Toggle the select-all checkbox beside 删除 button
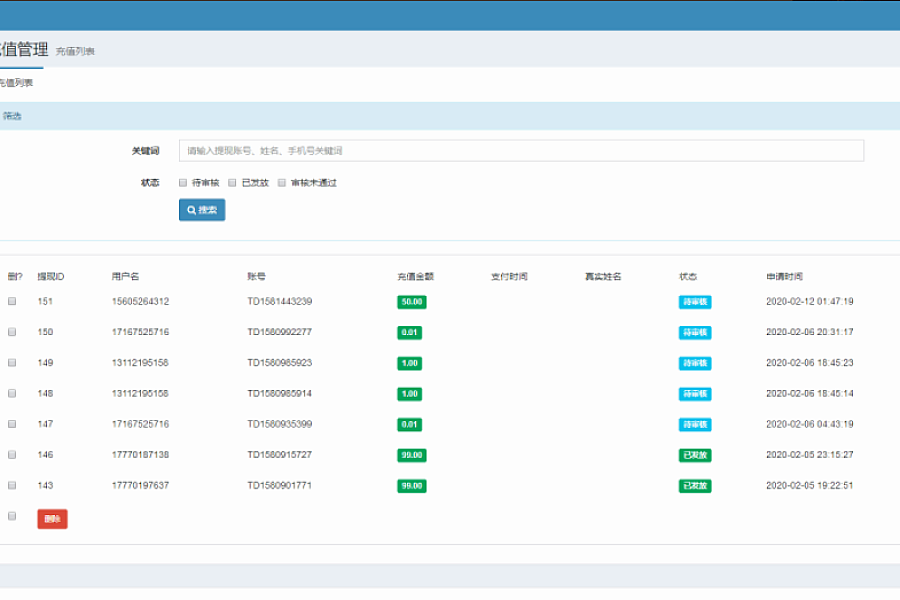The height and width of the screenshot is (600, 900). [12, 516]
